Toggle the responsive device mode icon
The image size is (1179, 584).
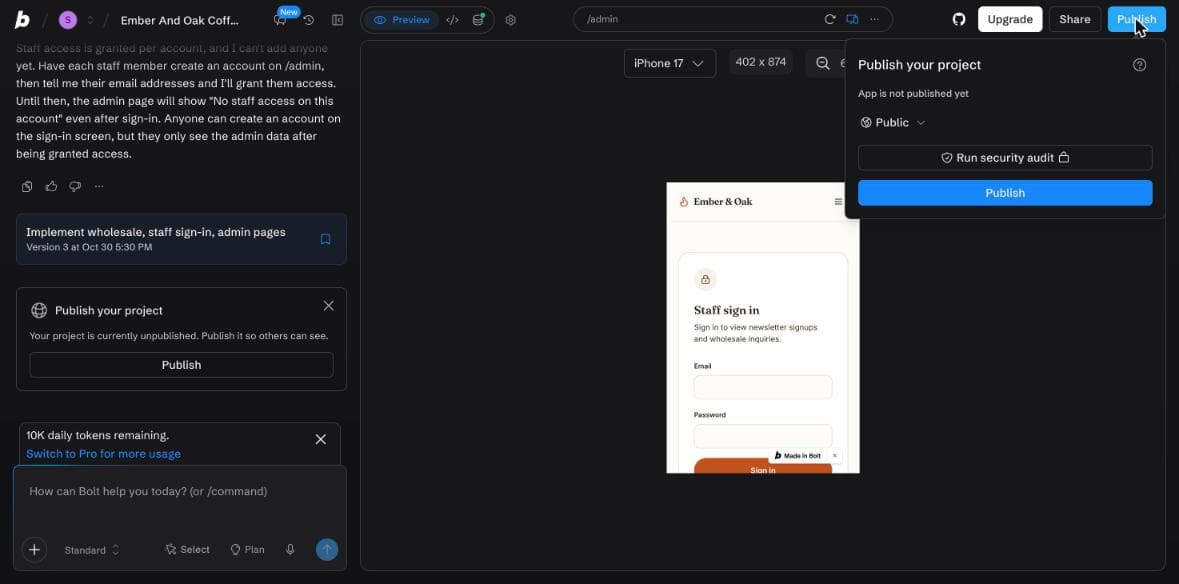(x=853, y=20)
